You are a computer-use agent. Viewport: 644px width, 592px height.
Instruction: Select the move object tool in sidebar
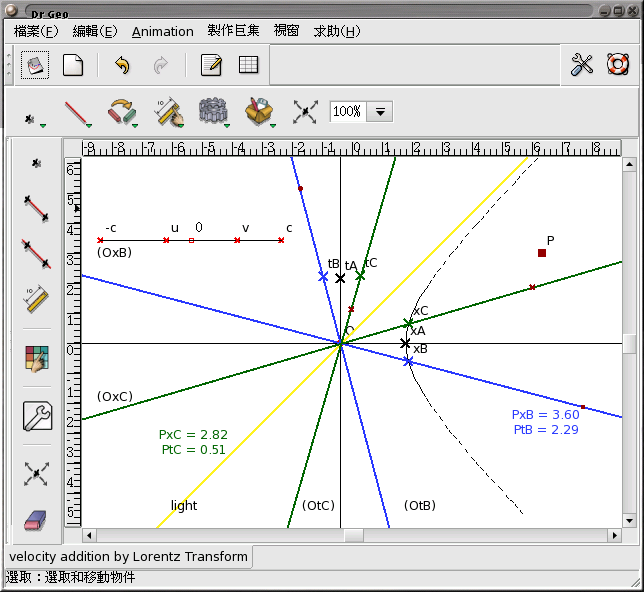(36, 474)
